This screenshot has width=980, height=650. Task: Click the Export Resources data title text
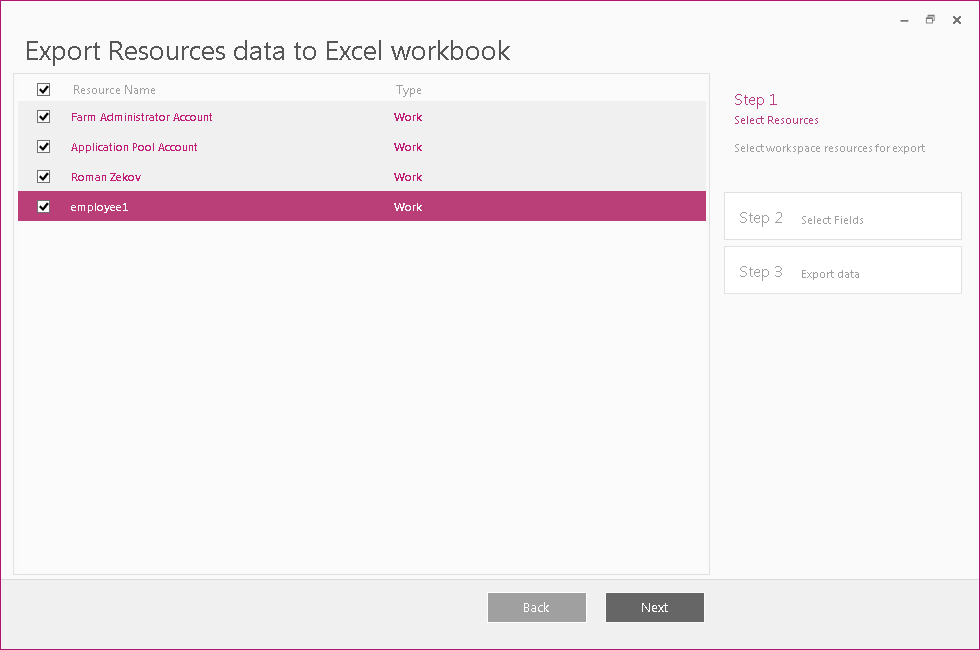pyautogui.click(x=268, y=51)
